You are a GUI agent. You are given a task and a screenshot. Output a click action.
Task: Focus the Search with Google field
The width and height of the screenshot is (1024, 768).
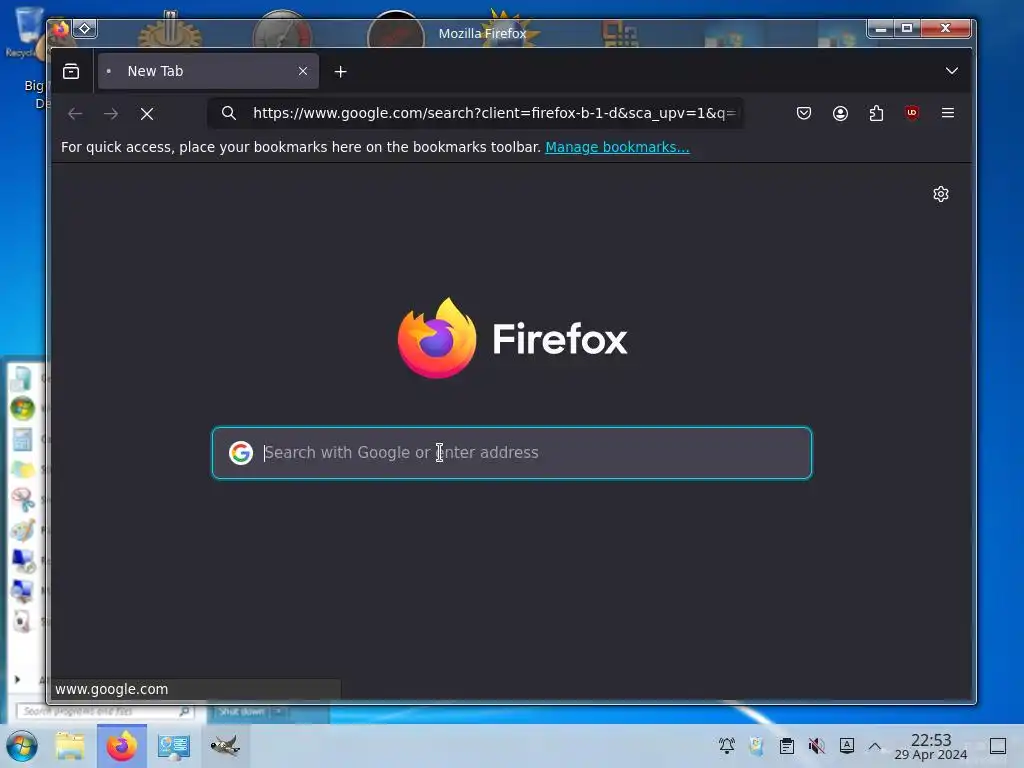pyautogui.click(x=511, y=453)
